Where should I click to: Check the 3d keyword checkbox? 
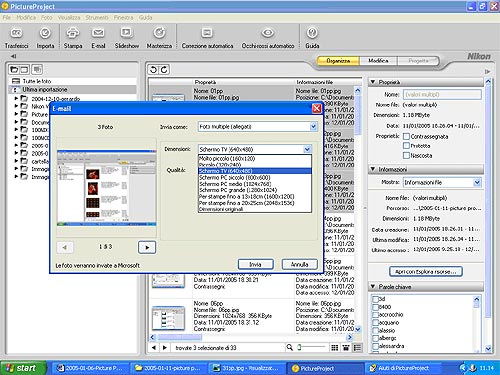(x=375, y=299)
